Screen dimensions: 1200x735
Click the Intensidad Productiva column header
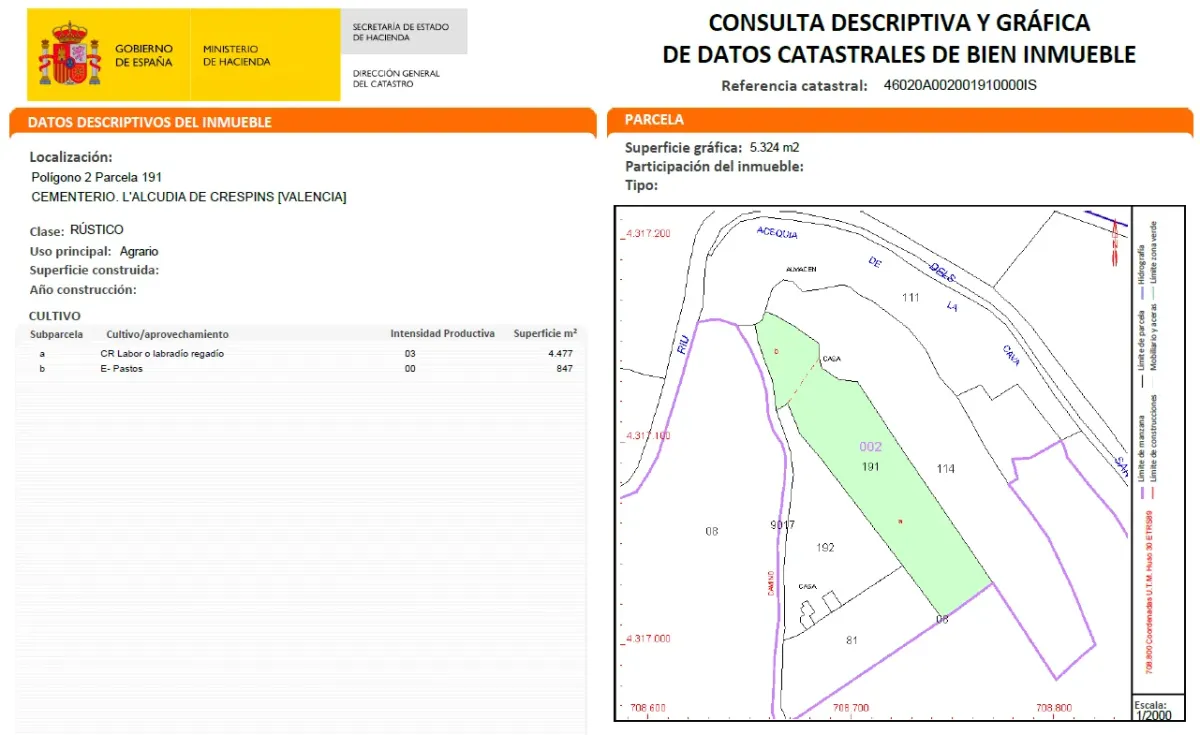442,334
